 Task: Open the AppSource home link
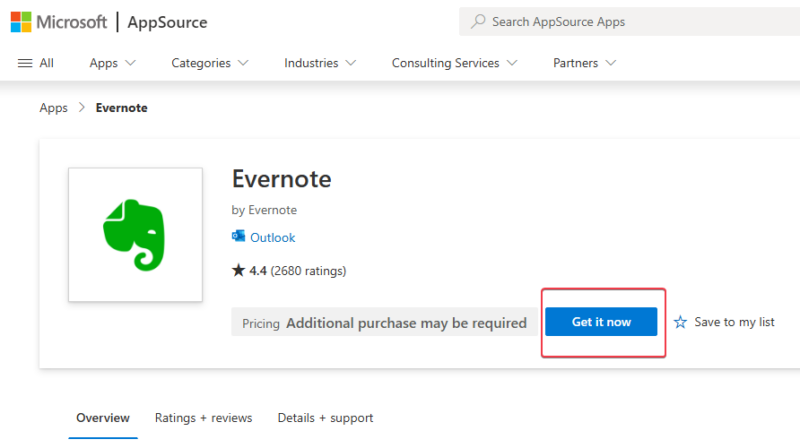point(167,22)
